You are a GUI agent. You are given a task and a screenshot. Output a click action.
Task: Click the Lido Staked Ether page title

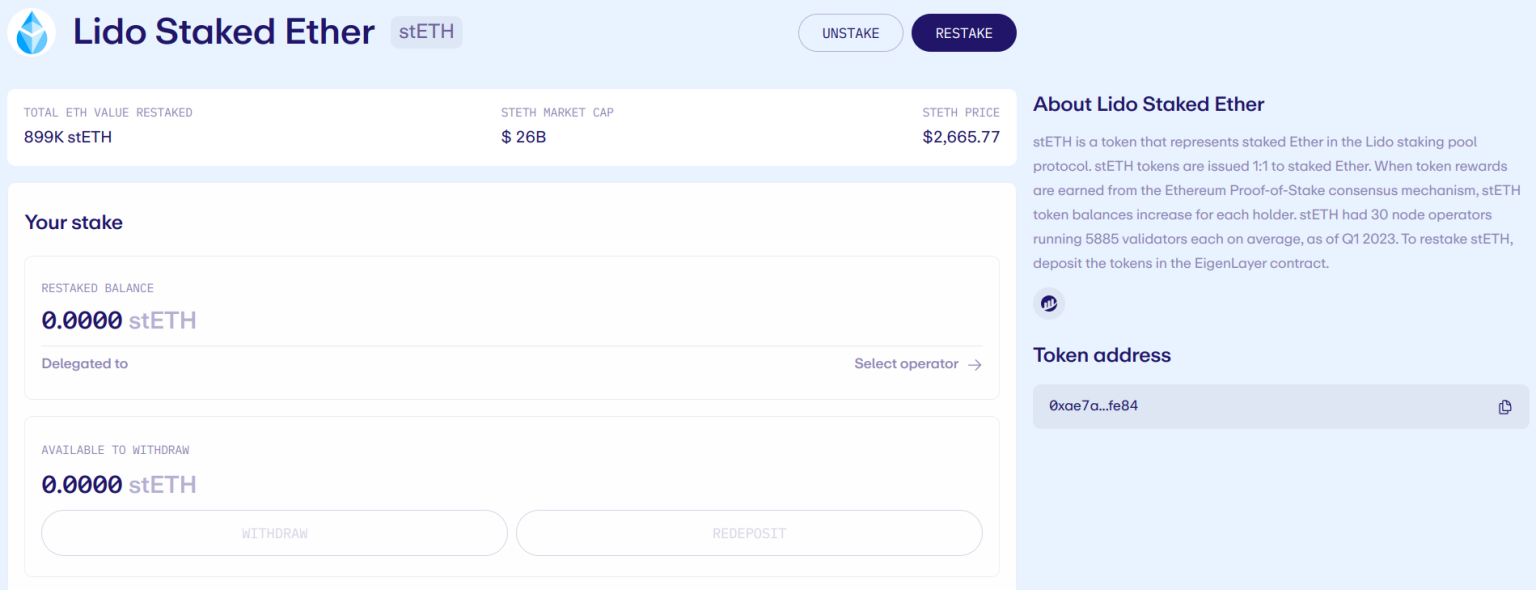point(224,32)
